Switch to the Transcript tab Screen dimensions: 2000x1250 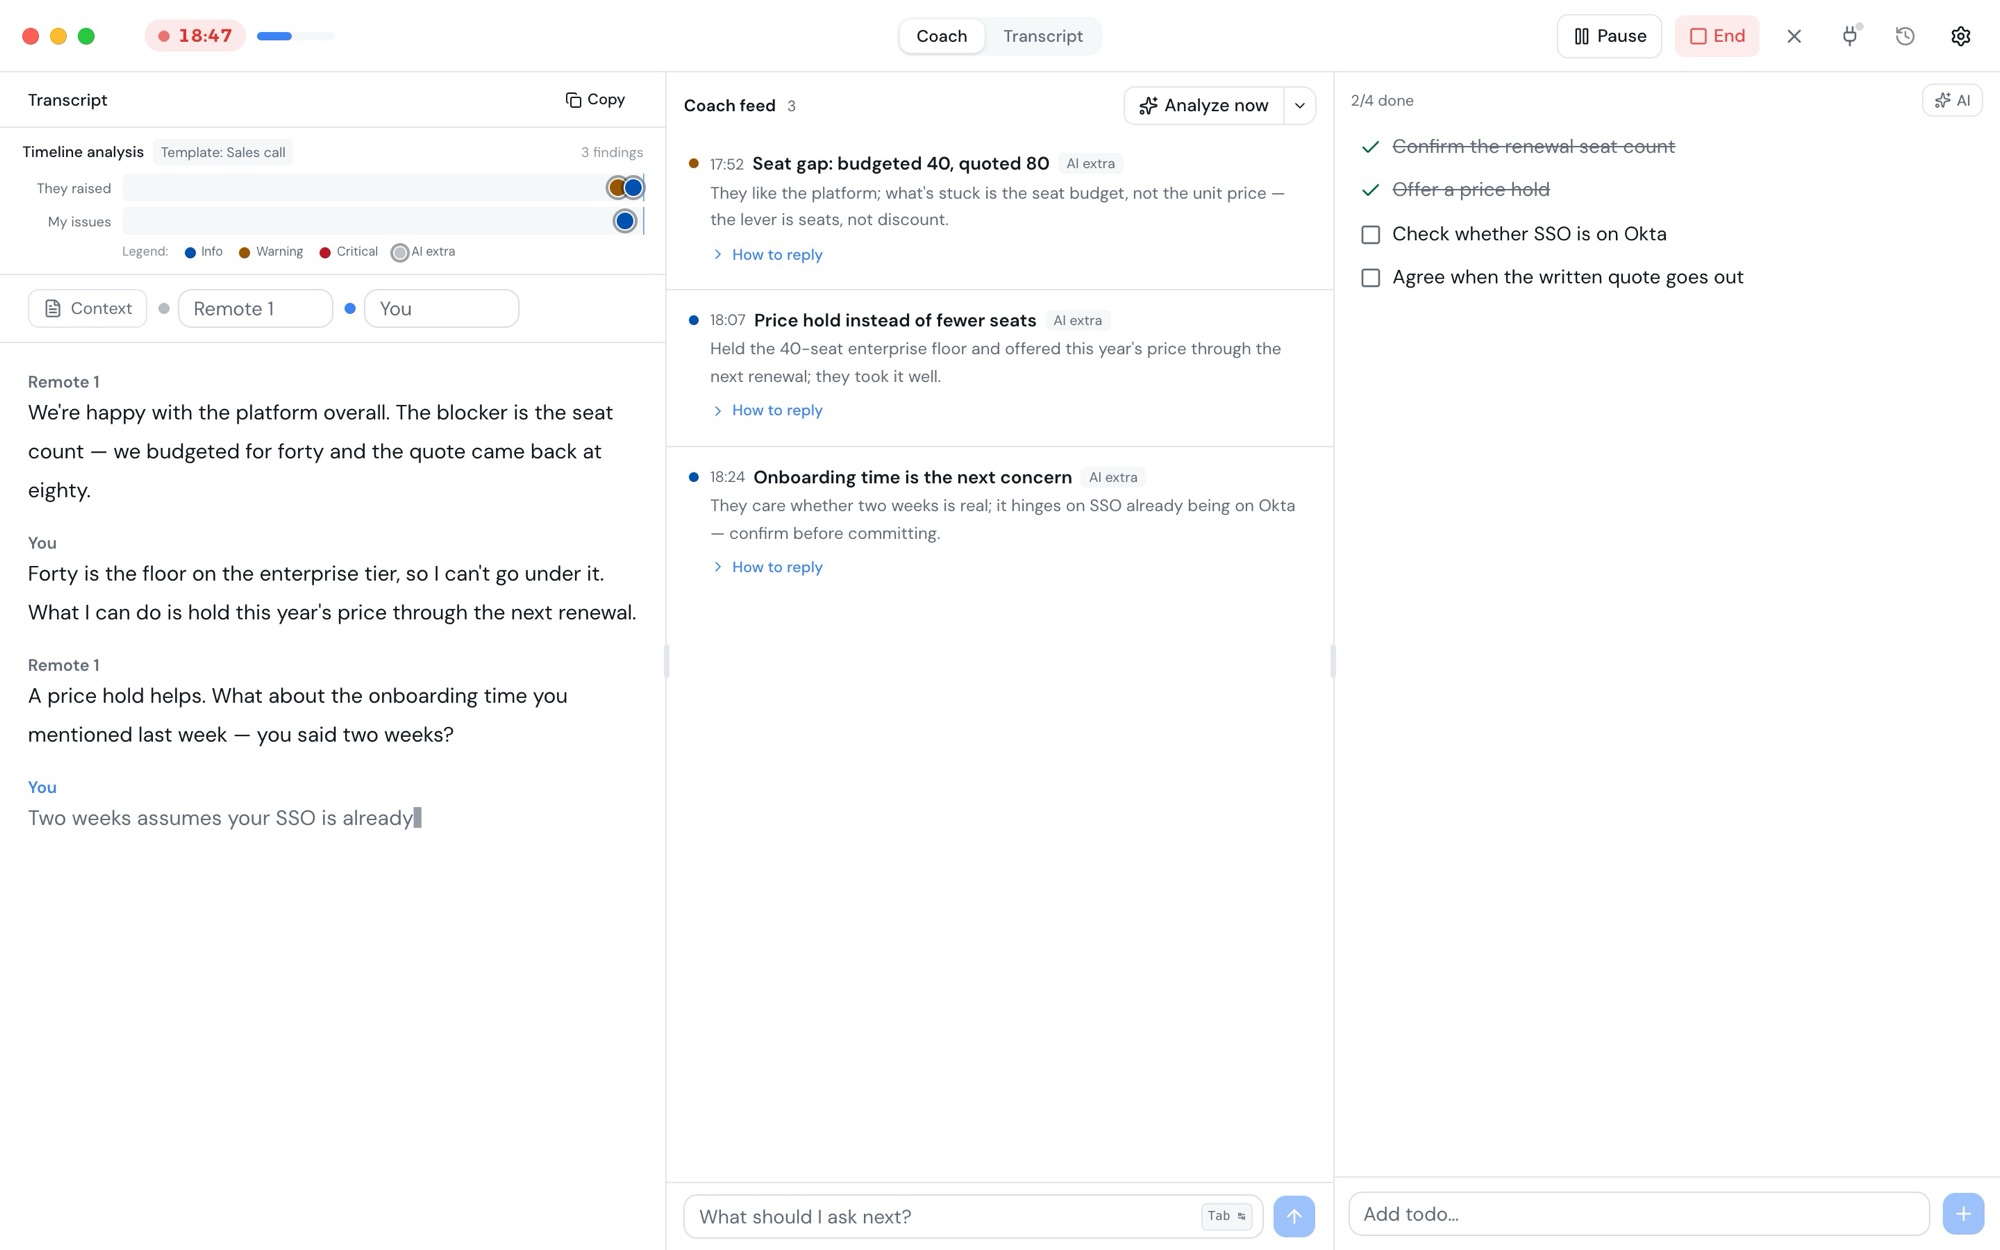pos(1042,36)
